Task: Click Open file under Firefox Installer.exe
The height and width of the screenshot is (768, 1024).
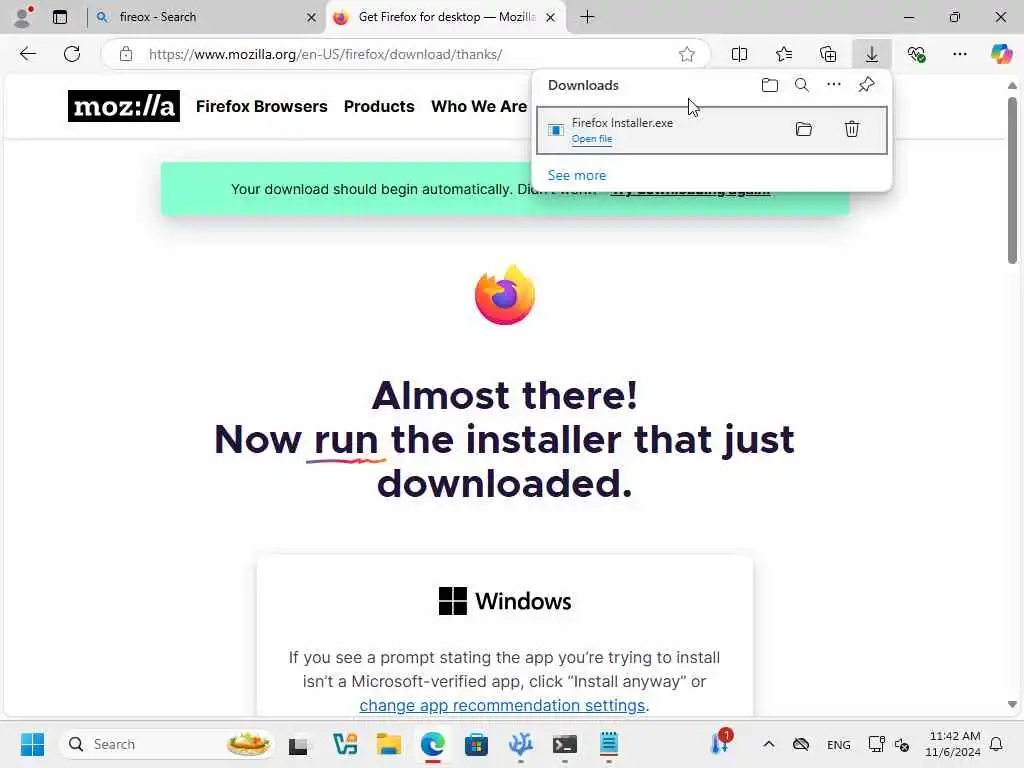Action: coord(592,139)
